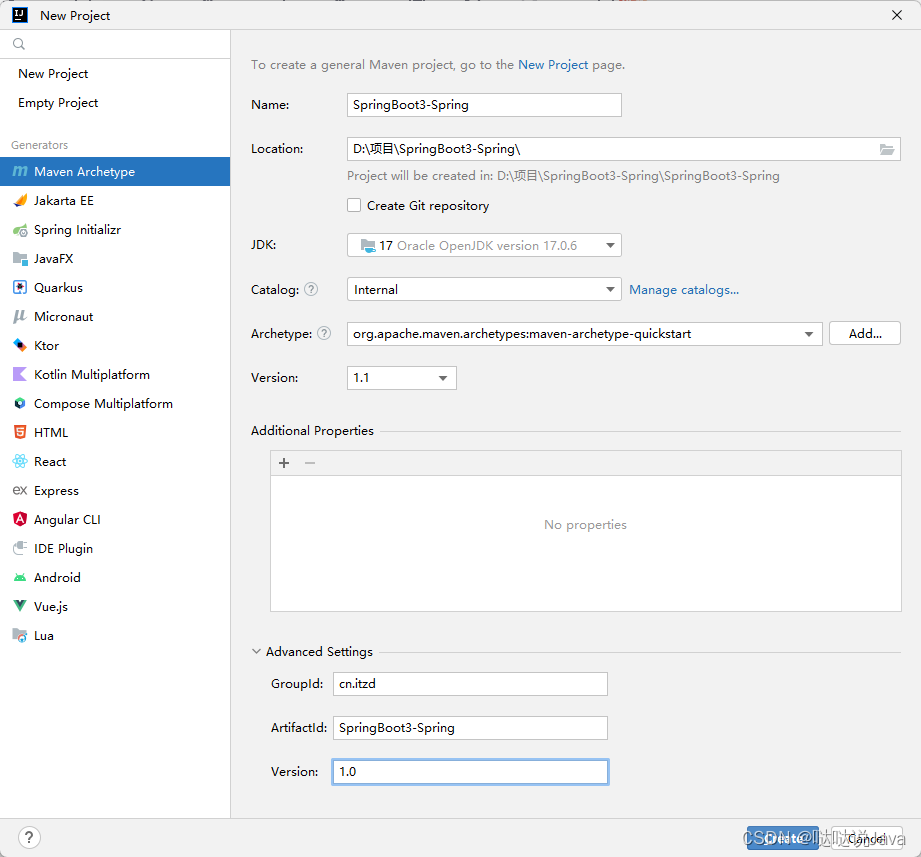Open the Catalog Internal dropdown
This screenshot has width=921, height=857.
(484, 289)
